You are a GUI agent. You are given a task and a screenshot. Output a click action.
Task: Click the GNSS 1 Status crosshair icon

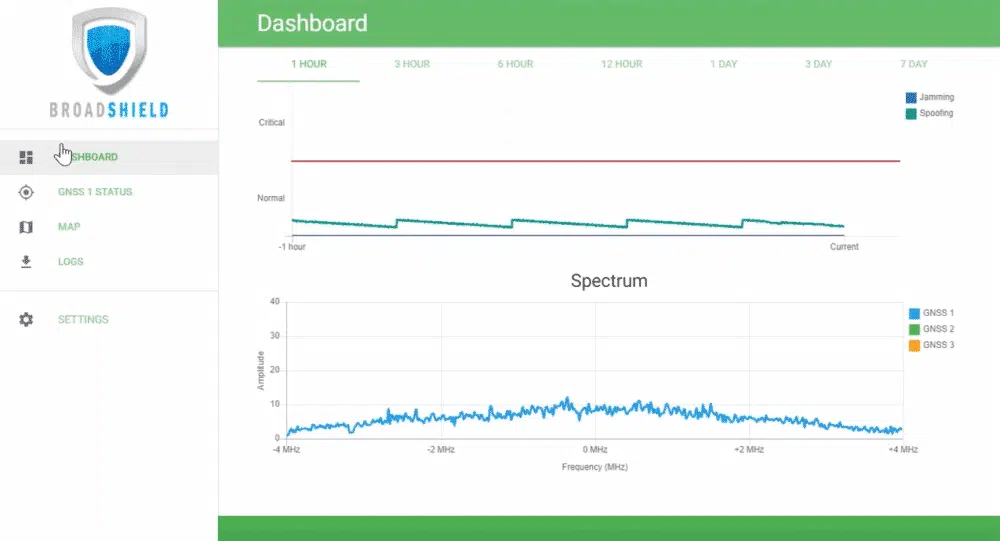pyautogui.click(x=27, y=192)
